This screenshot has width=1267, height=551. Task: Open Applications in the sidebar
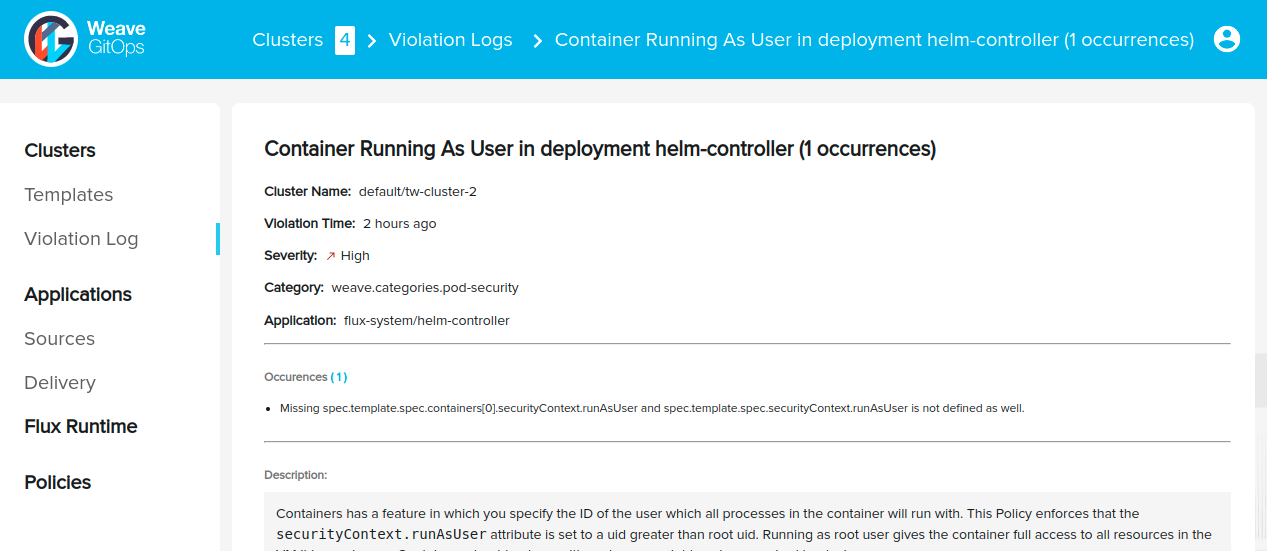pos(78,295)
